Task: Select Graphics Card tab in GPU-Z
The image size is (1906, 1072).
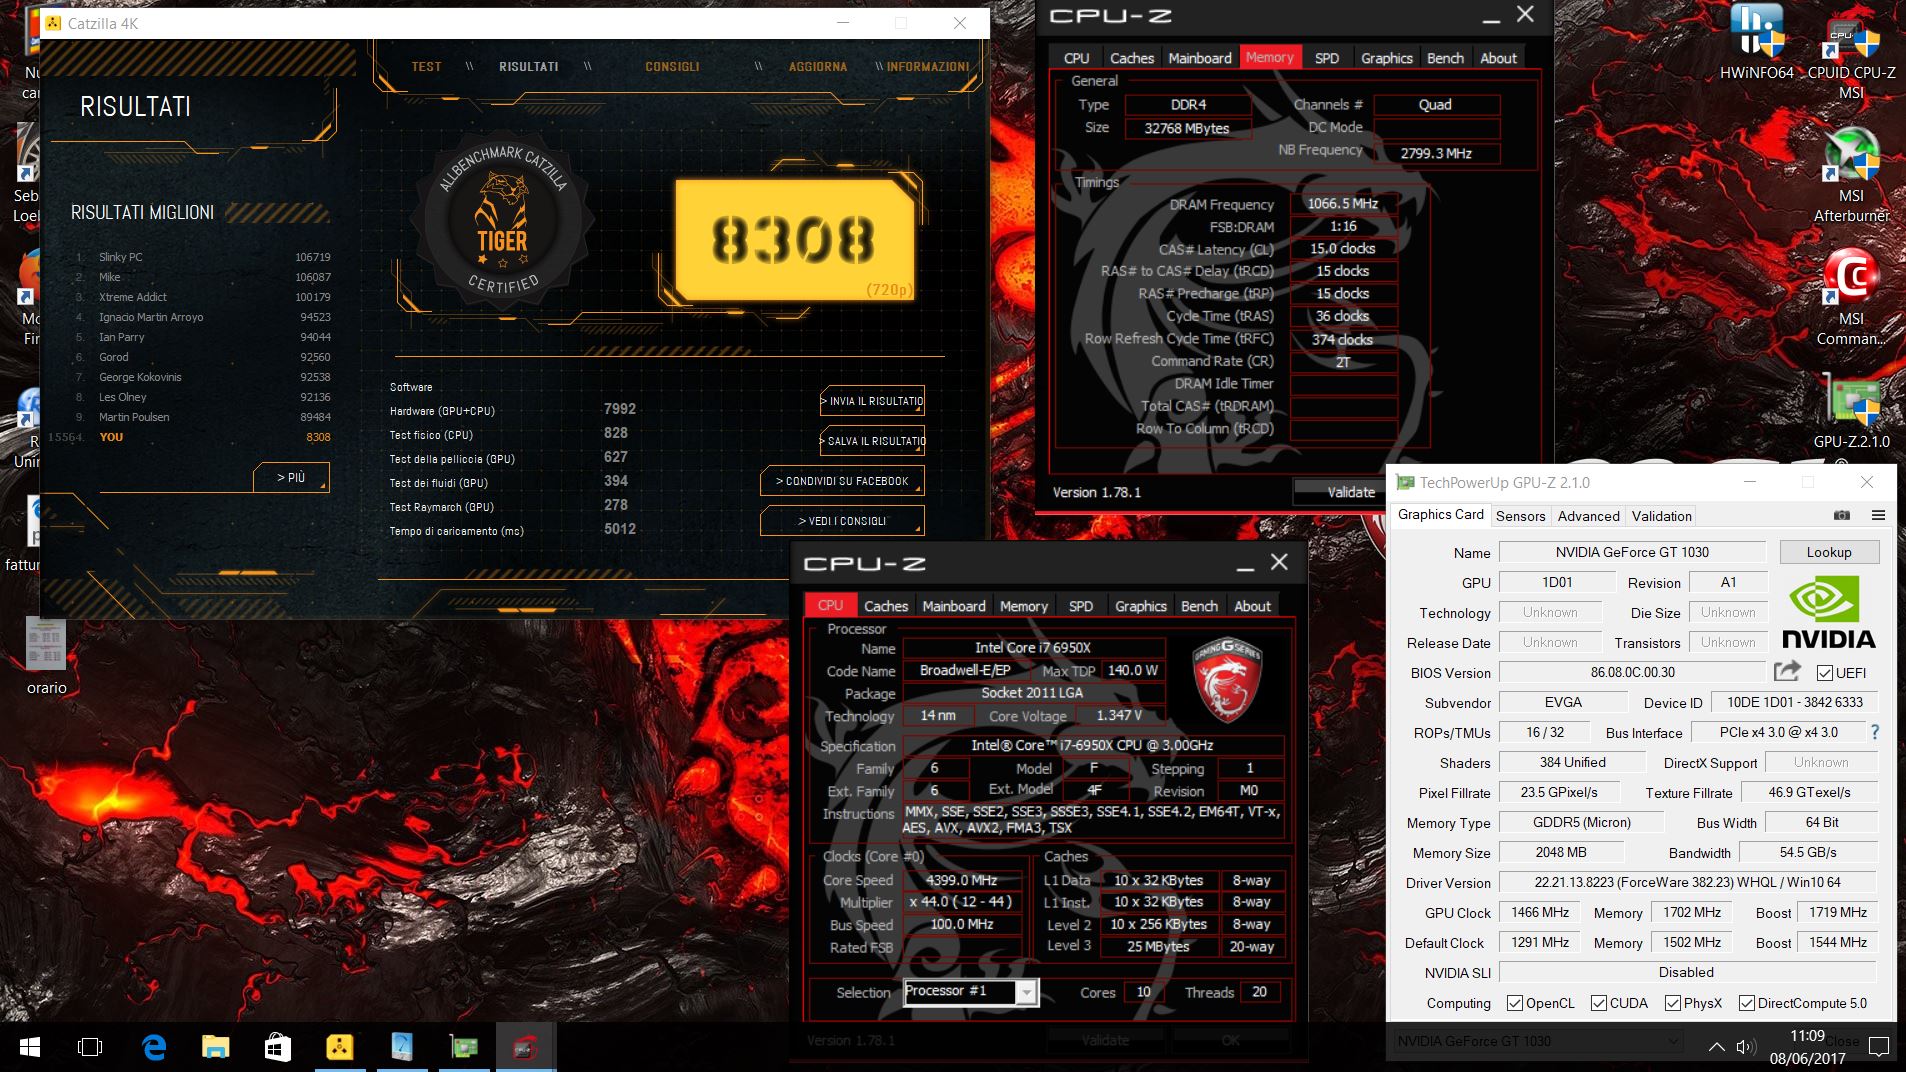Action: pyautogui.click(x=1440, y=514)
